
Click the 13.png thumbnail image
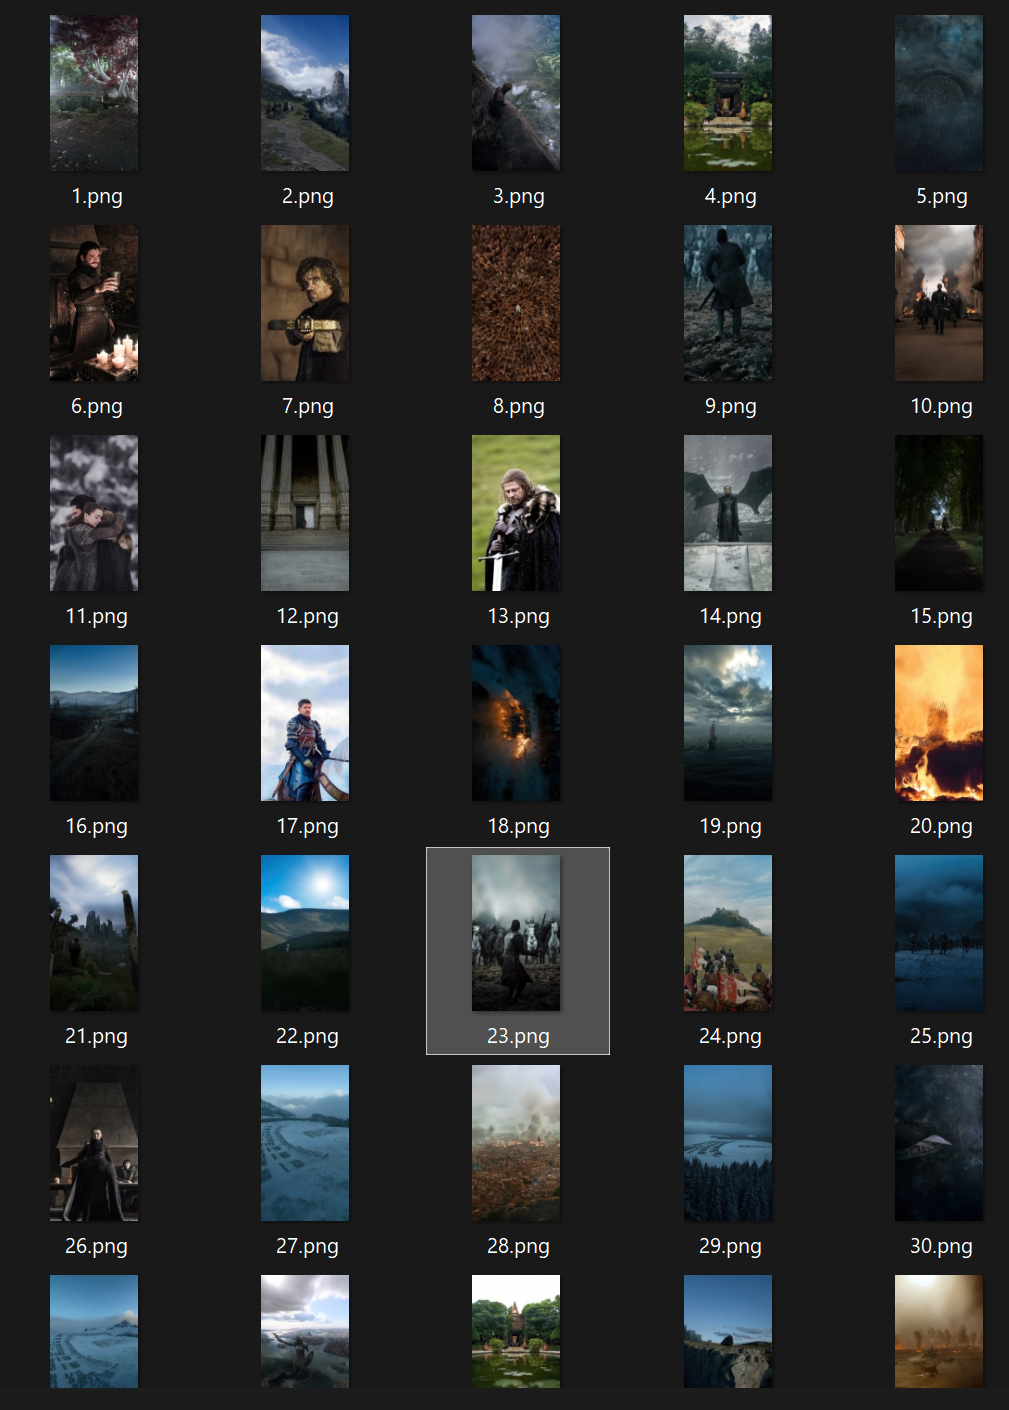[516, 513]
